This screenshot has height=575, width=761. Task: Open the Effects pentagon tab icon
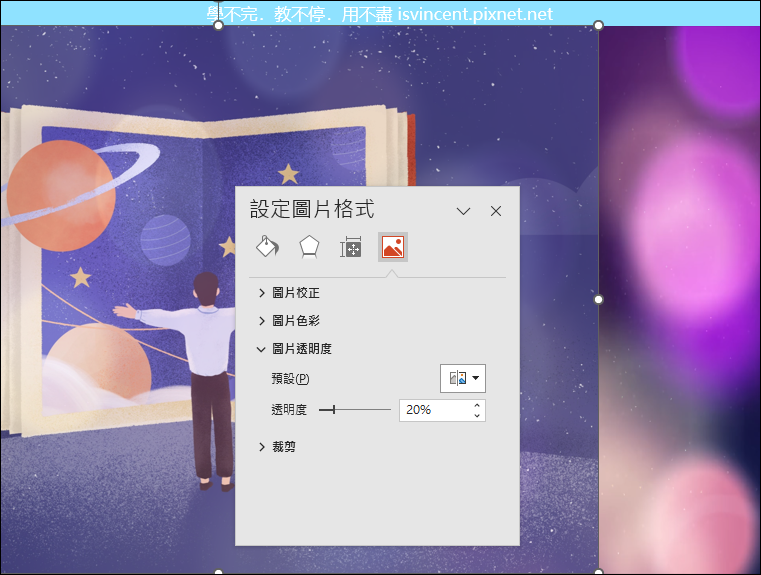tap(309, 247)
